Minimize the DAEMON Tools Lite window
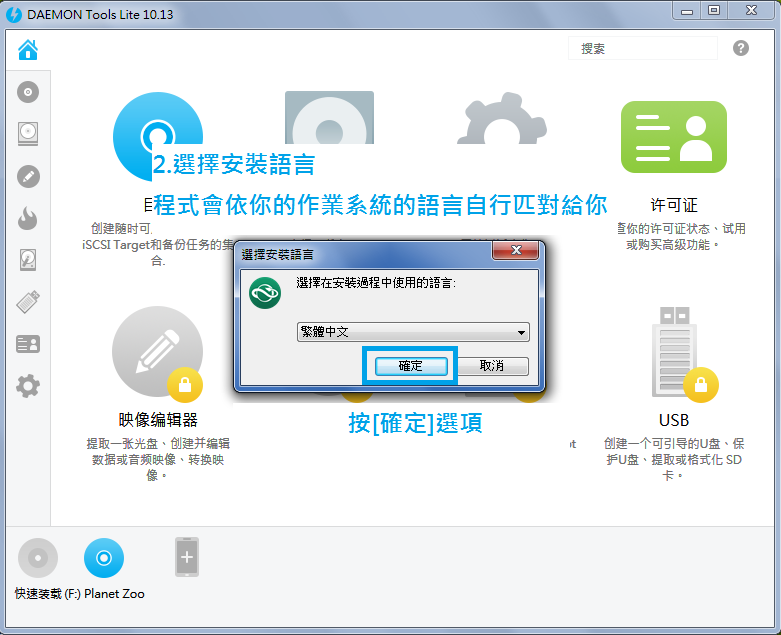The image size is (781, 635). (x=687, y=11)
